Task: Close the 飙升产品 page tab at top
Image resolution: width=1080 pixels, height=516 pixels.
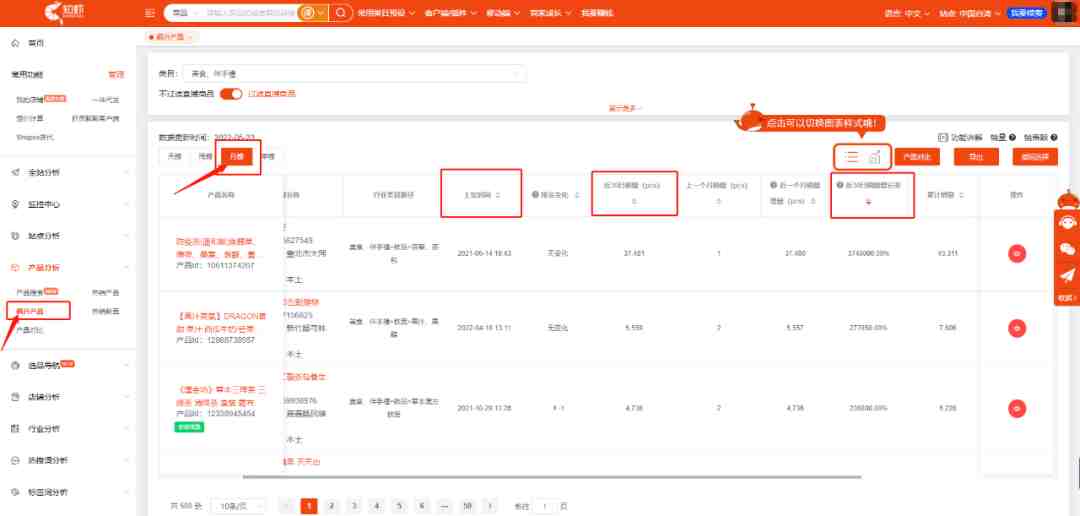Action: [x=189, y=37]
